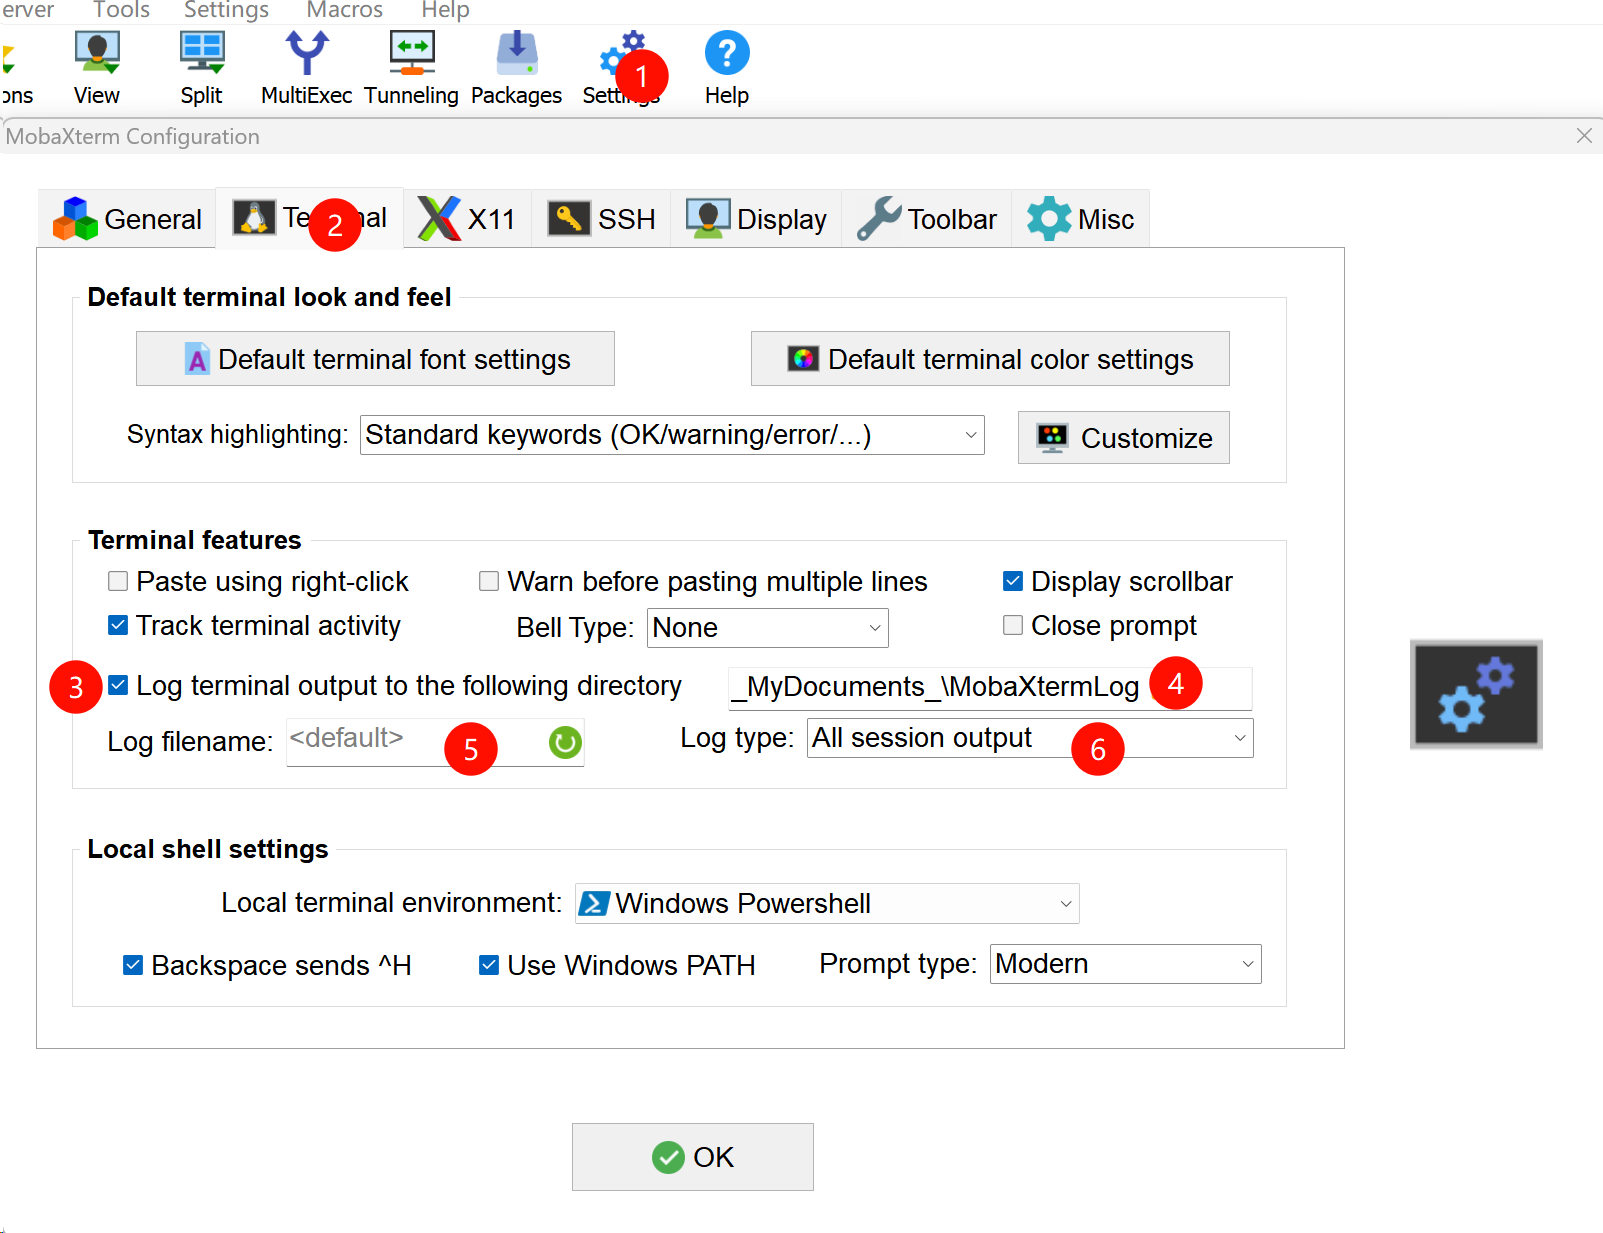Click the Customize syntax highlighting button
Screen dimensions: 1603x1233
(1124, 438)
